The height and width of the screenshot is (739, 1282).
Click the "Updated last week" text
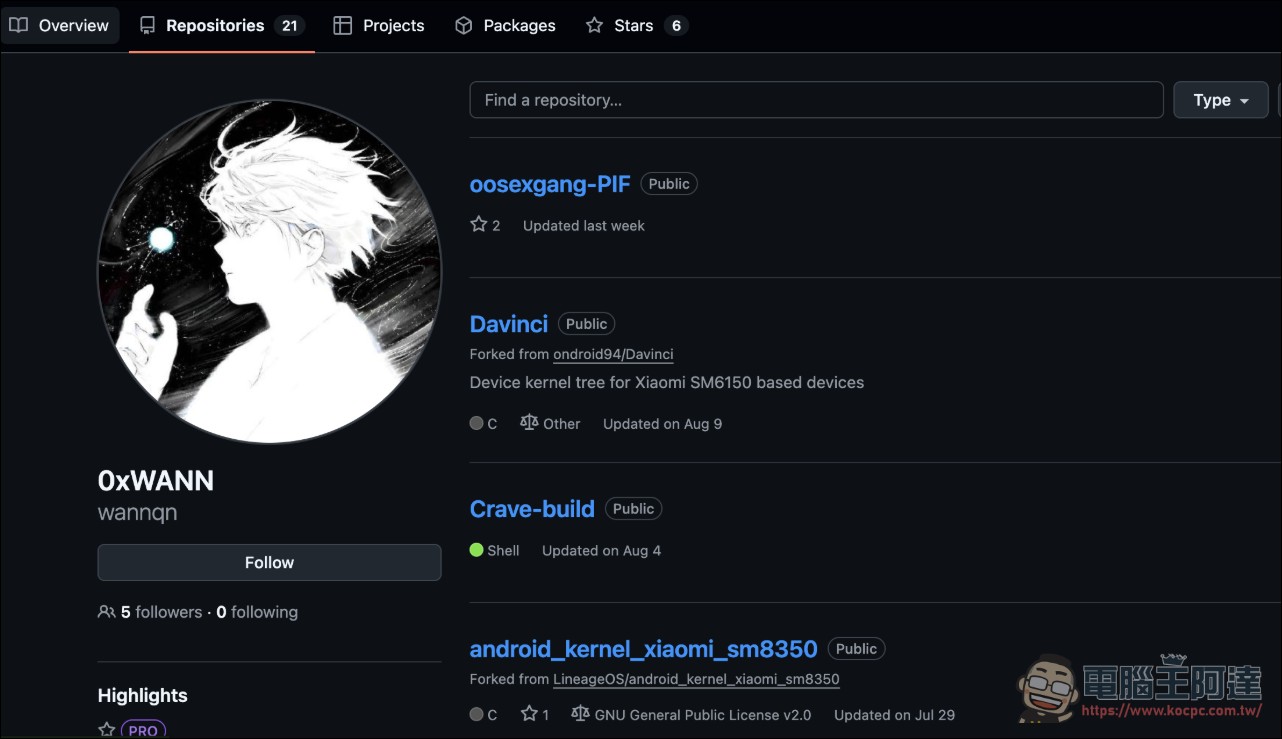click(x=584, y=226)
